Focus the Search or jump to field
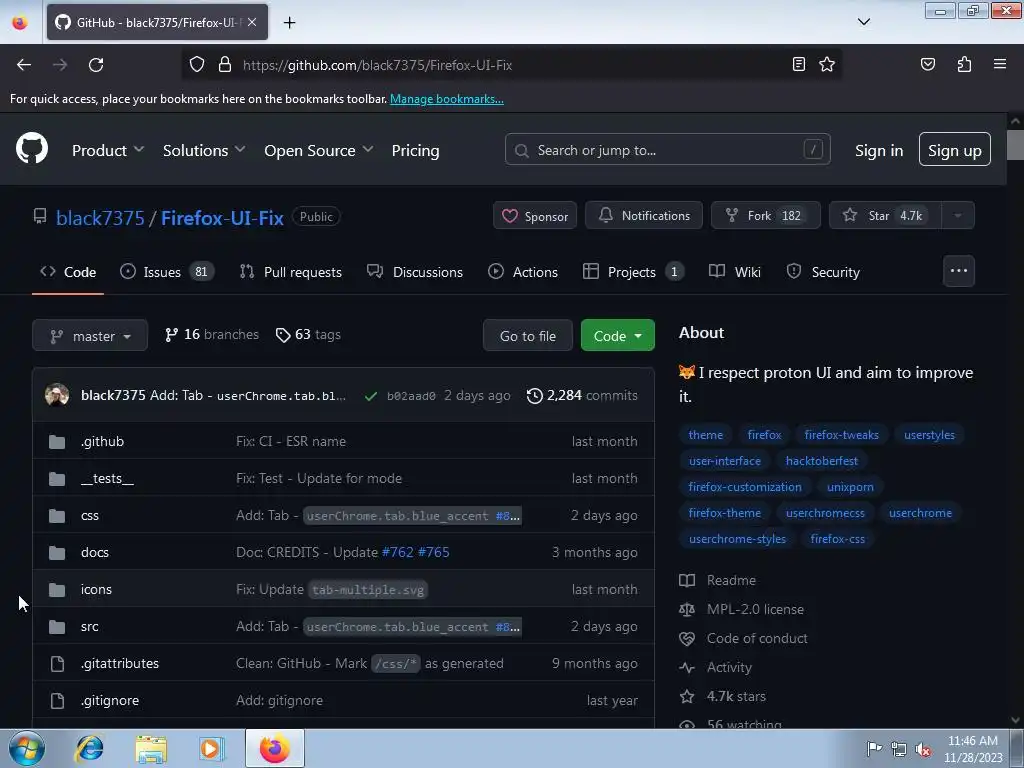Viewport: 1024px width, 768px height. [x=667, y=150]
